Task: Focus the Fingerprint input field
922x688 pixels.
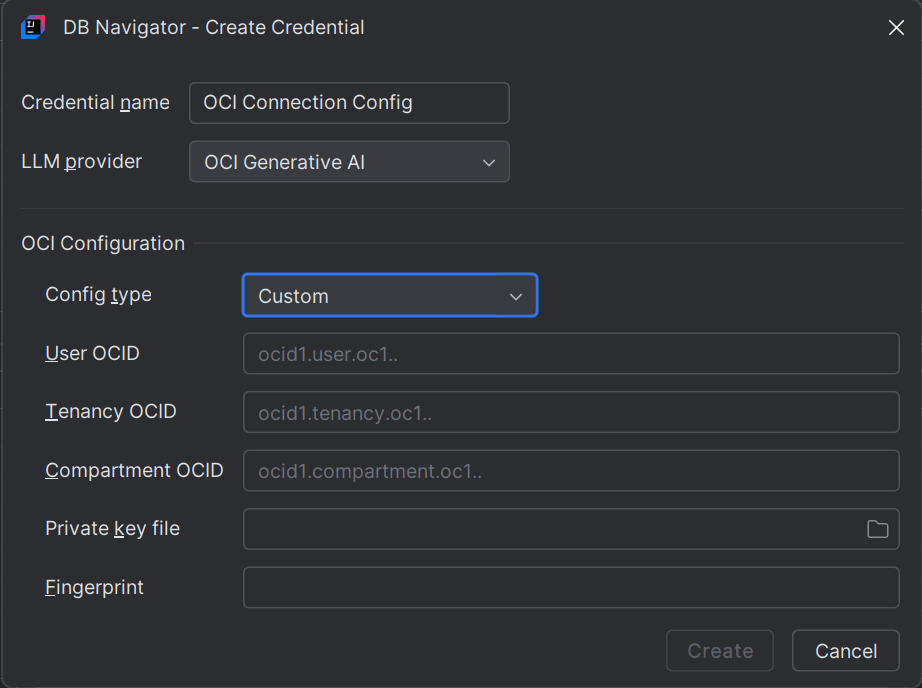Action: pos(571,587)
